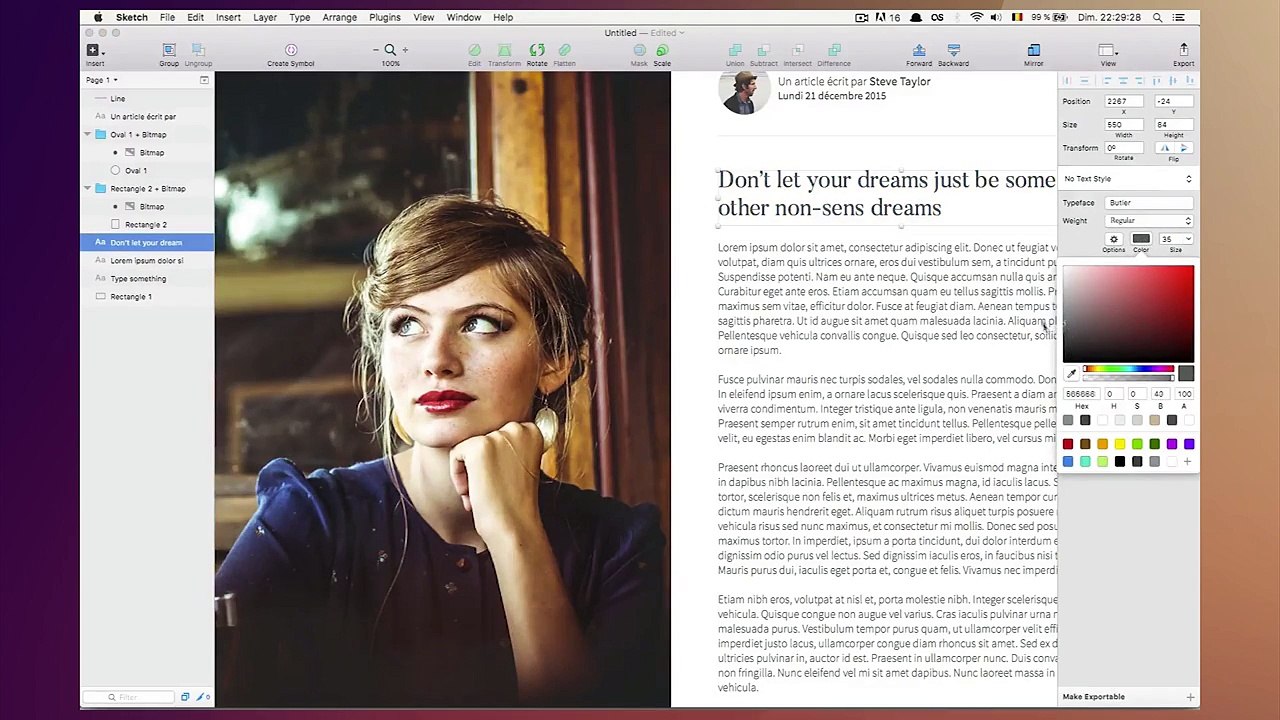The height and width of the screenshot is (720, 1280).
Task: Zoom out with the minus icon
Action: (x=376, y=50)
